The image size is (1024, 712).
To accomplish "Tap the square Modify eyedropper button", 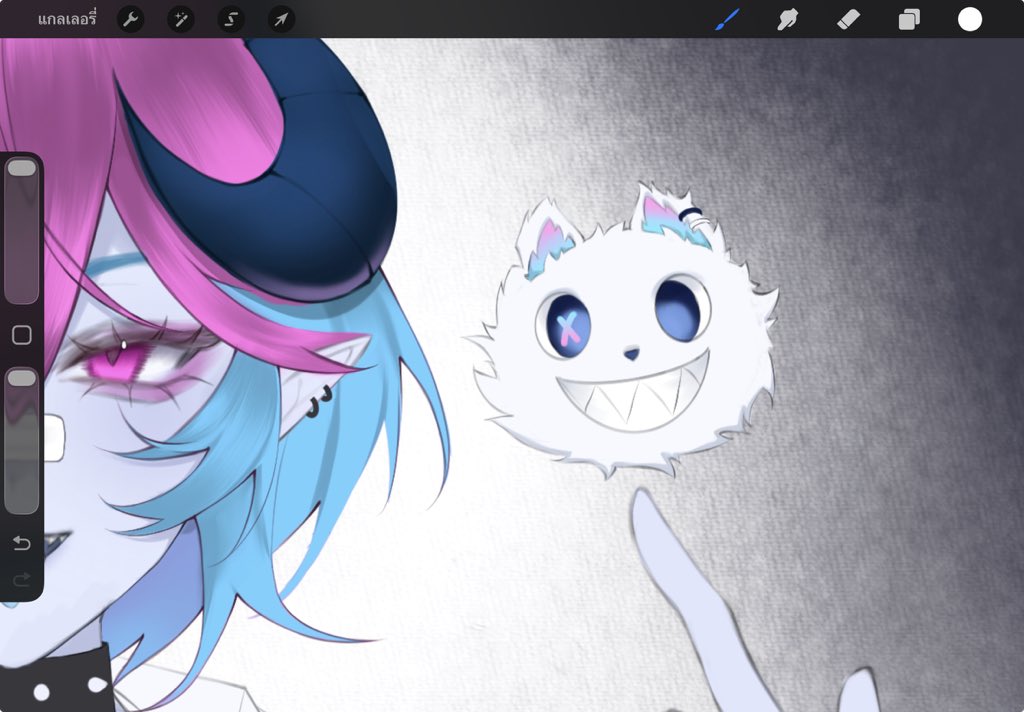I will point(22,335).
